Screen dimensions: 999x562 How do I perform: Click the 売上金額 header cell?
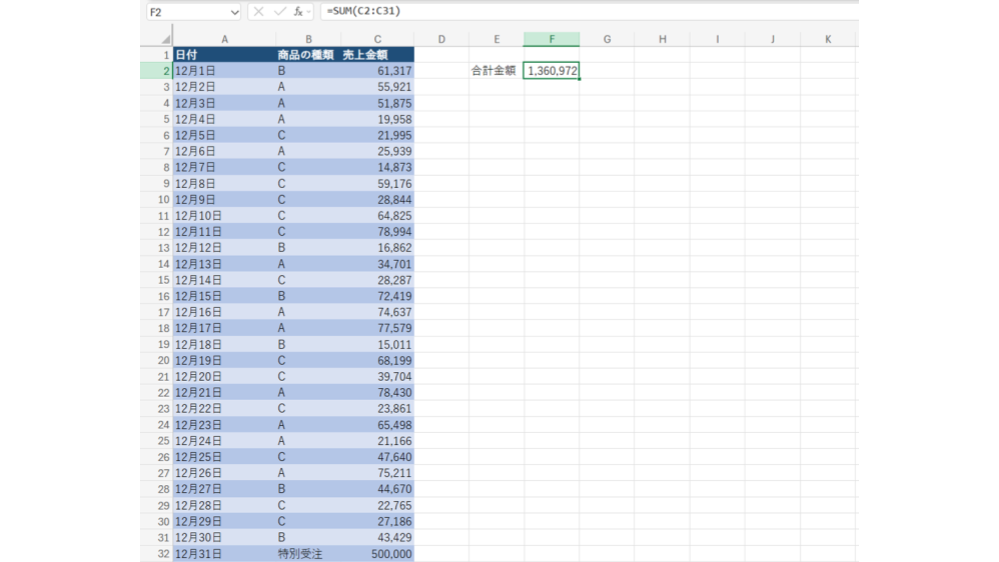point(377,55)
